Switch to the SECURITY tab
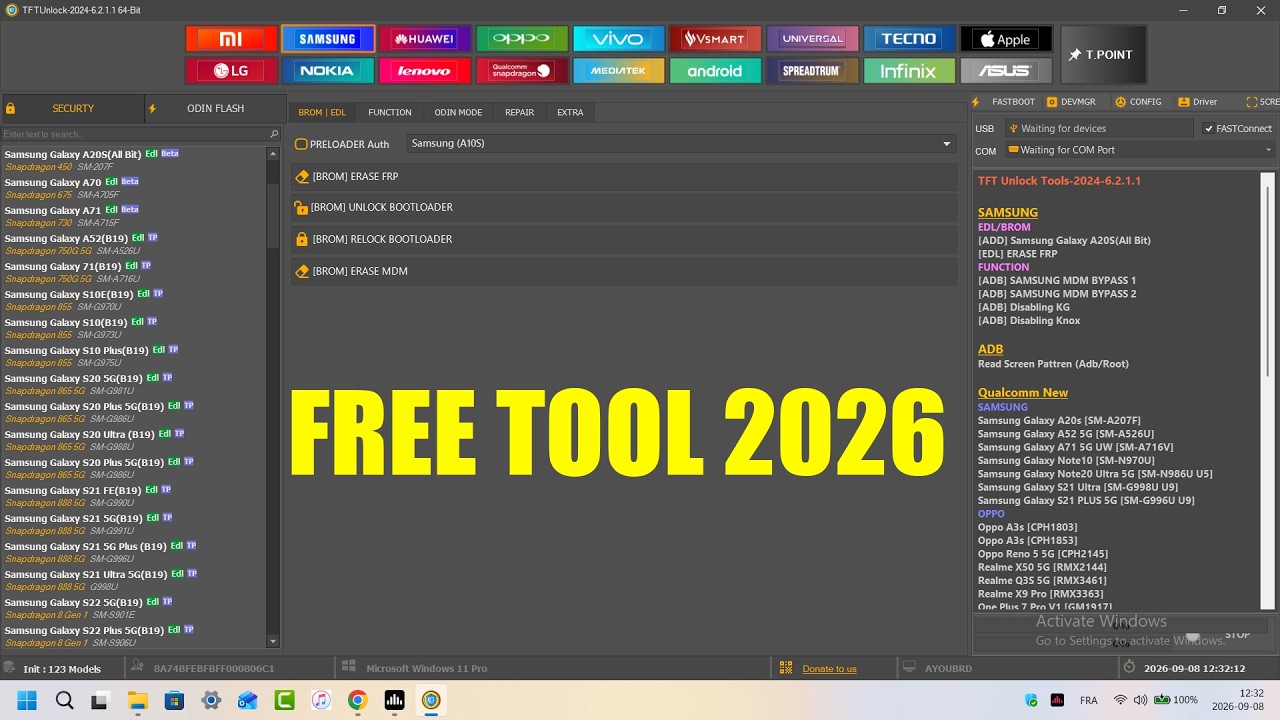 point(72,108)
